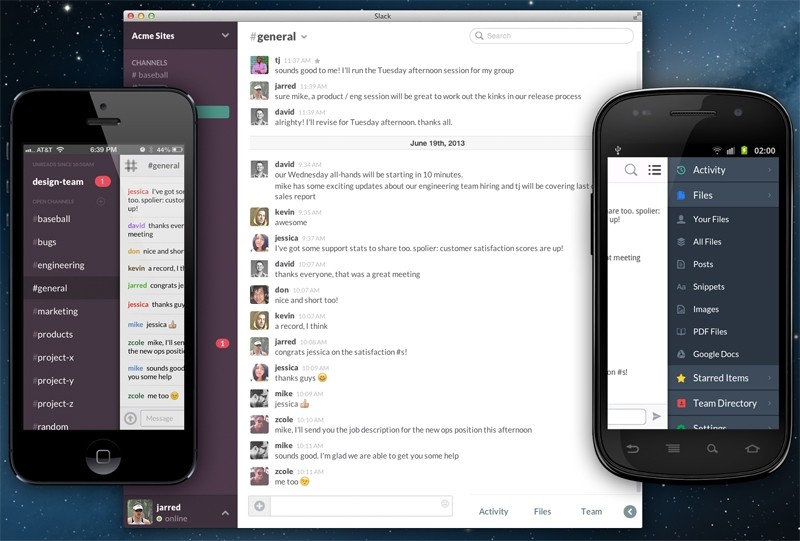Open Activity in Android side menu

(724, 170)
